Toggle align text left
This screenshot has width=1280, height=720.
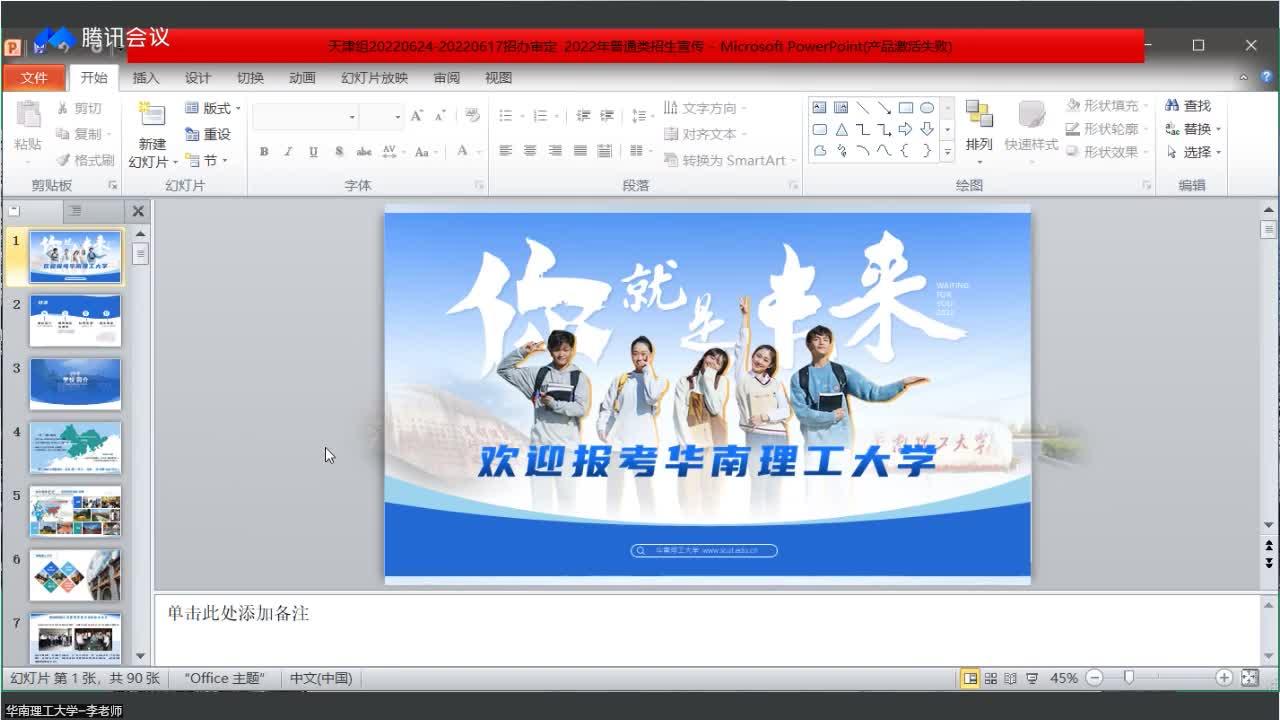506,151
